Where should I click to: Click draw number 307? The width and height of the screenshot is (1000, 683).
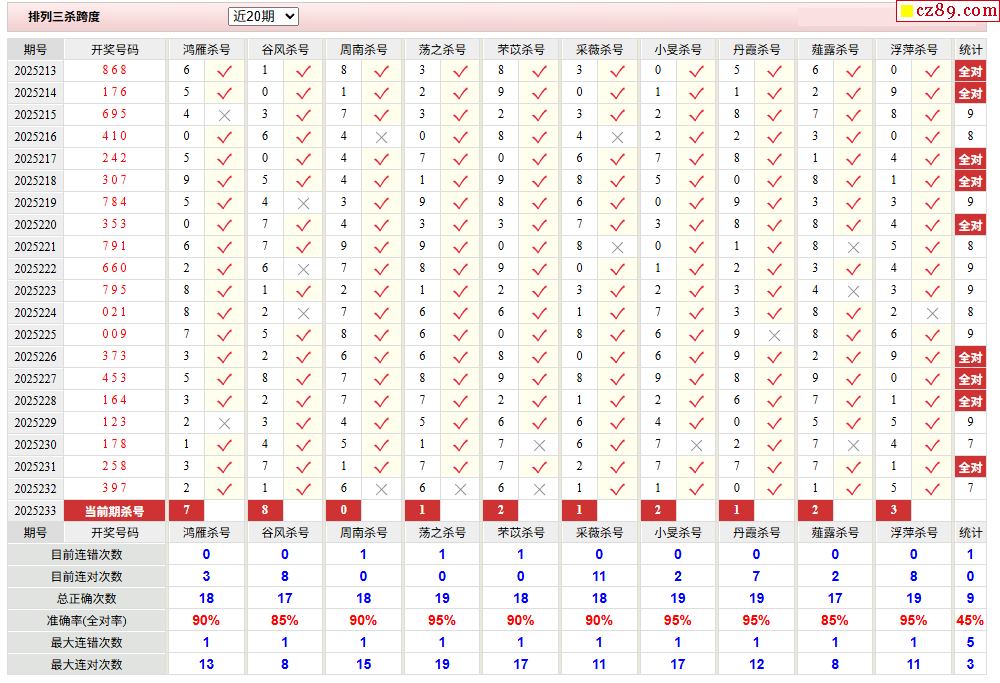tap(115, 180)
